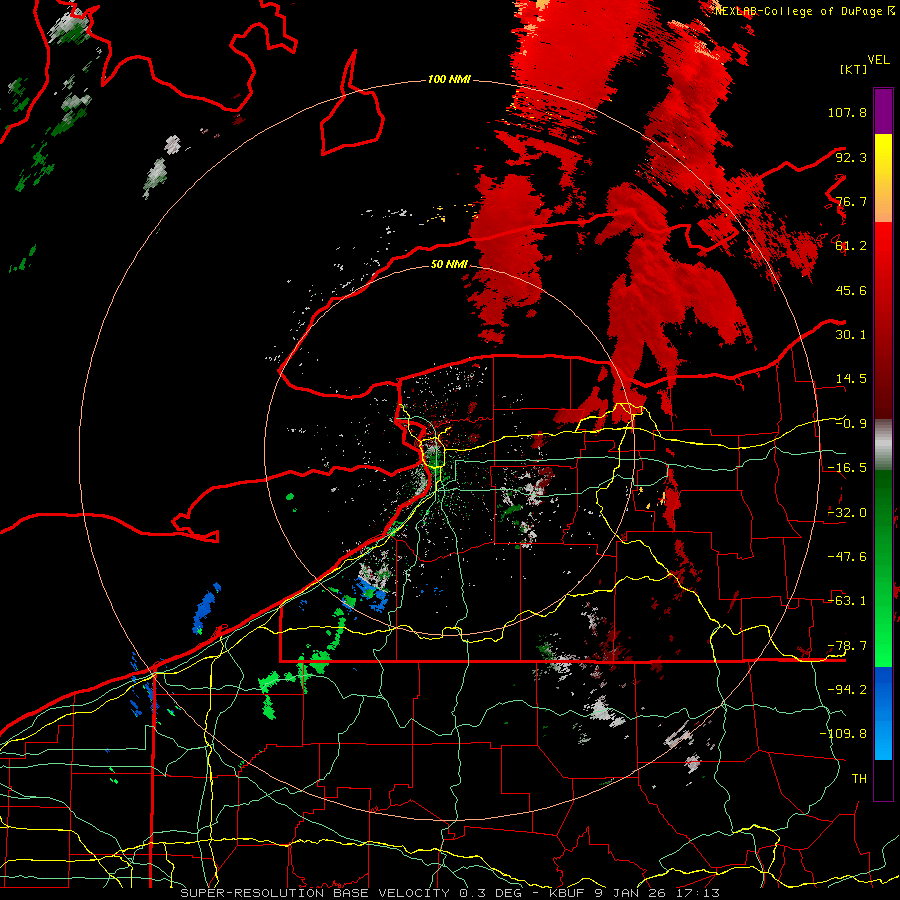Click the -78.7 velocity scale value
Screen dimensions: 900x900
pos(847,646)
